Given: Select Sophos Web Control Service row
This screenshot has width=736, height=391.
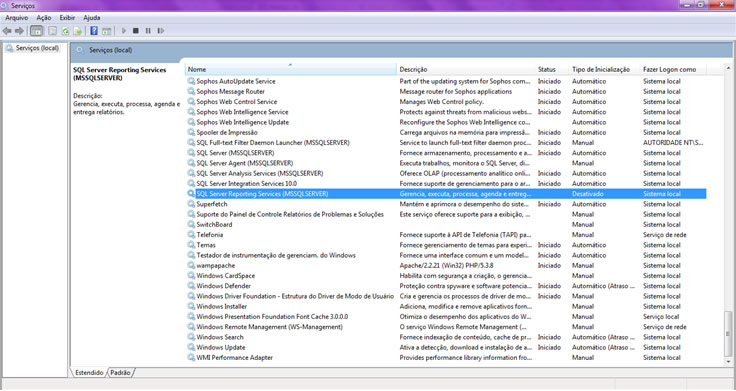Looking at the screenshot, I should (x=446, y=102).
